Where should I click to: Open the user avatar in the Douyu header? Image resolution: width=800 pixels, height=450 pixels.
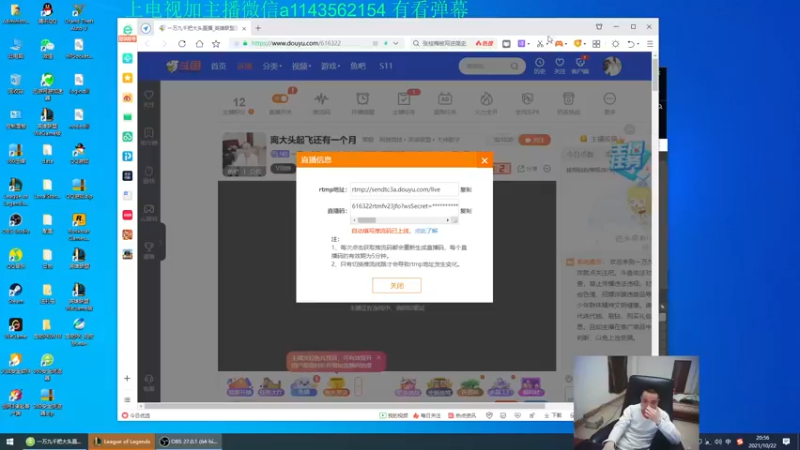[x=611, y=66]
